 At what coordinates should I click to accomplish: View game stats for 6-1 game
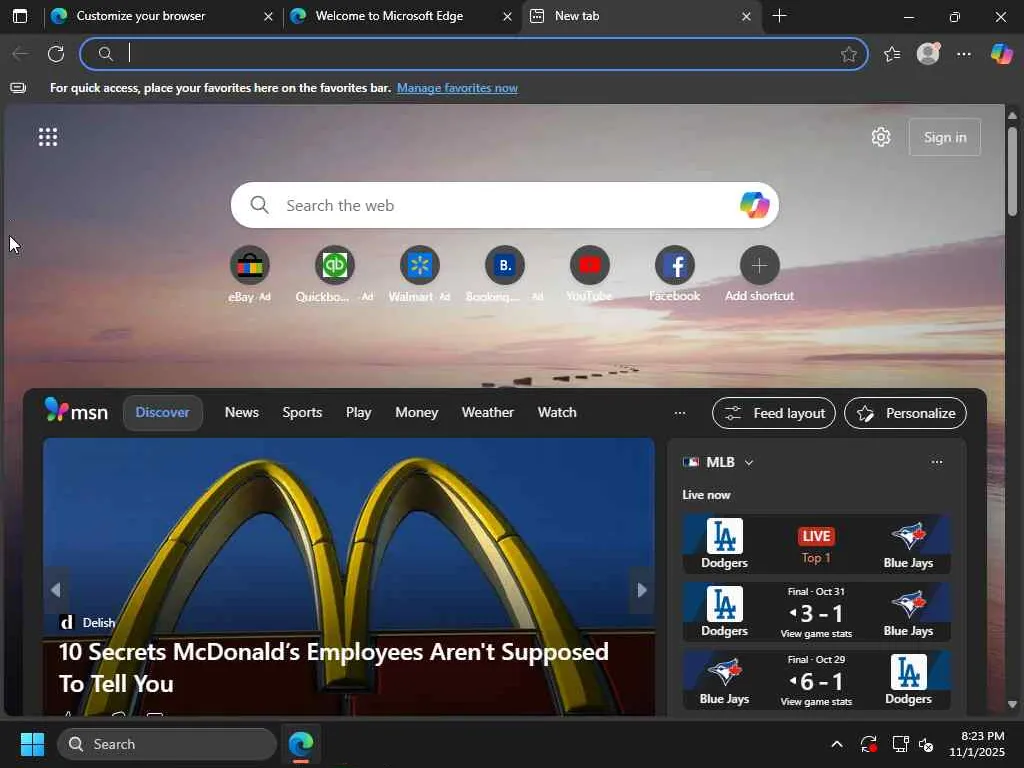[816, 702]
